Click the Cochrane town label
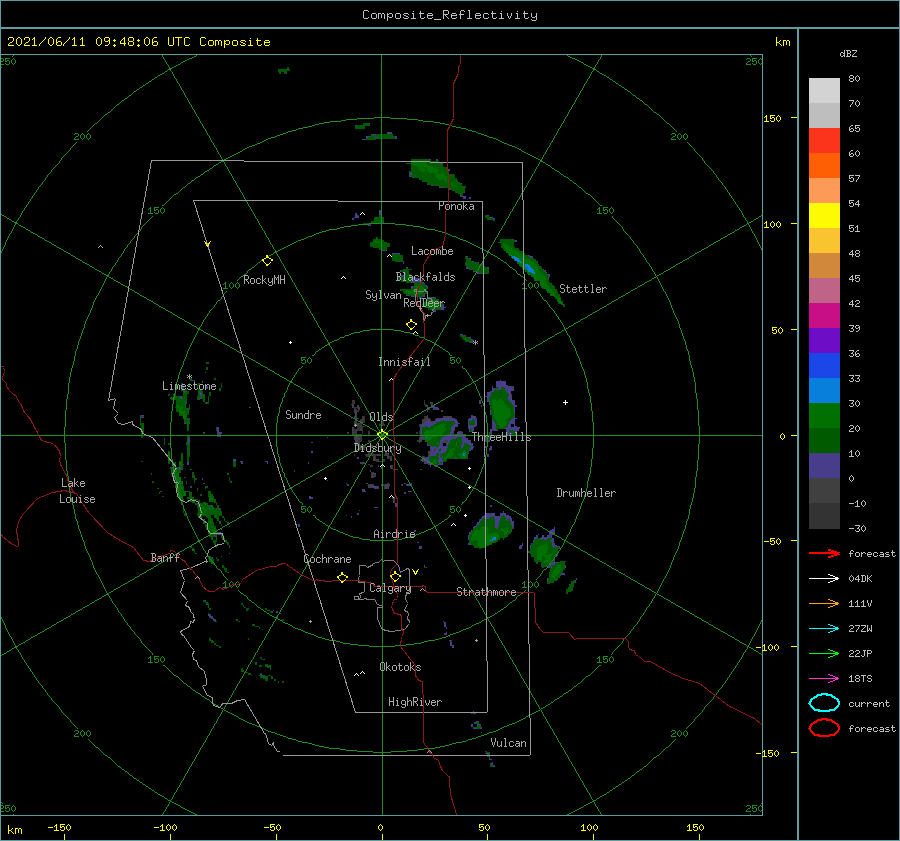The height and width of the screenshot is (841, 900). (x=327, y=559)
